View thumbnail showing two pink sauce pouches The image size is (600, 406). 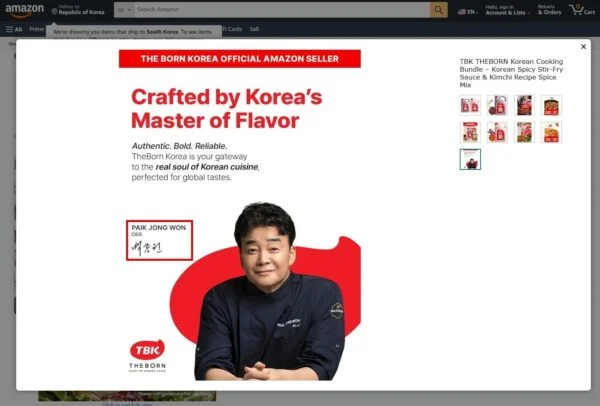[470, 105]
